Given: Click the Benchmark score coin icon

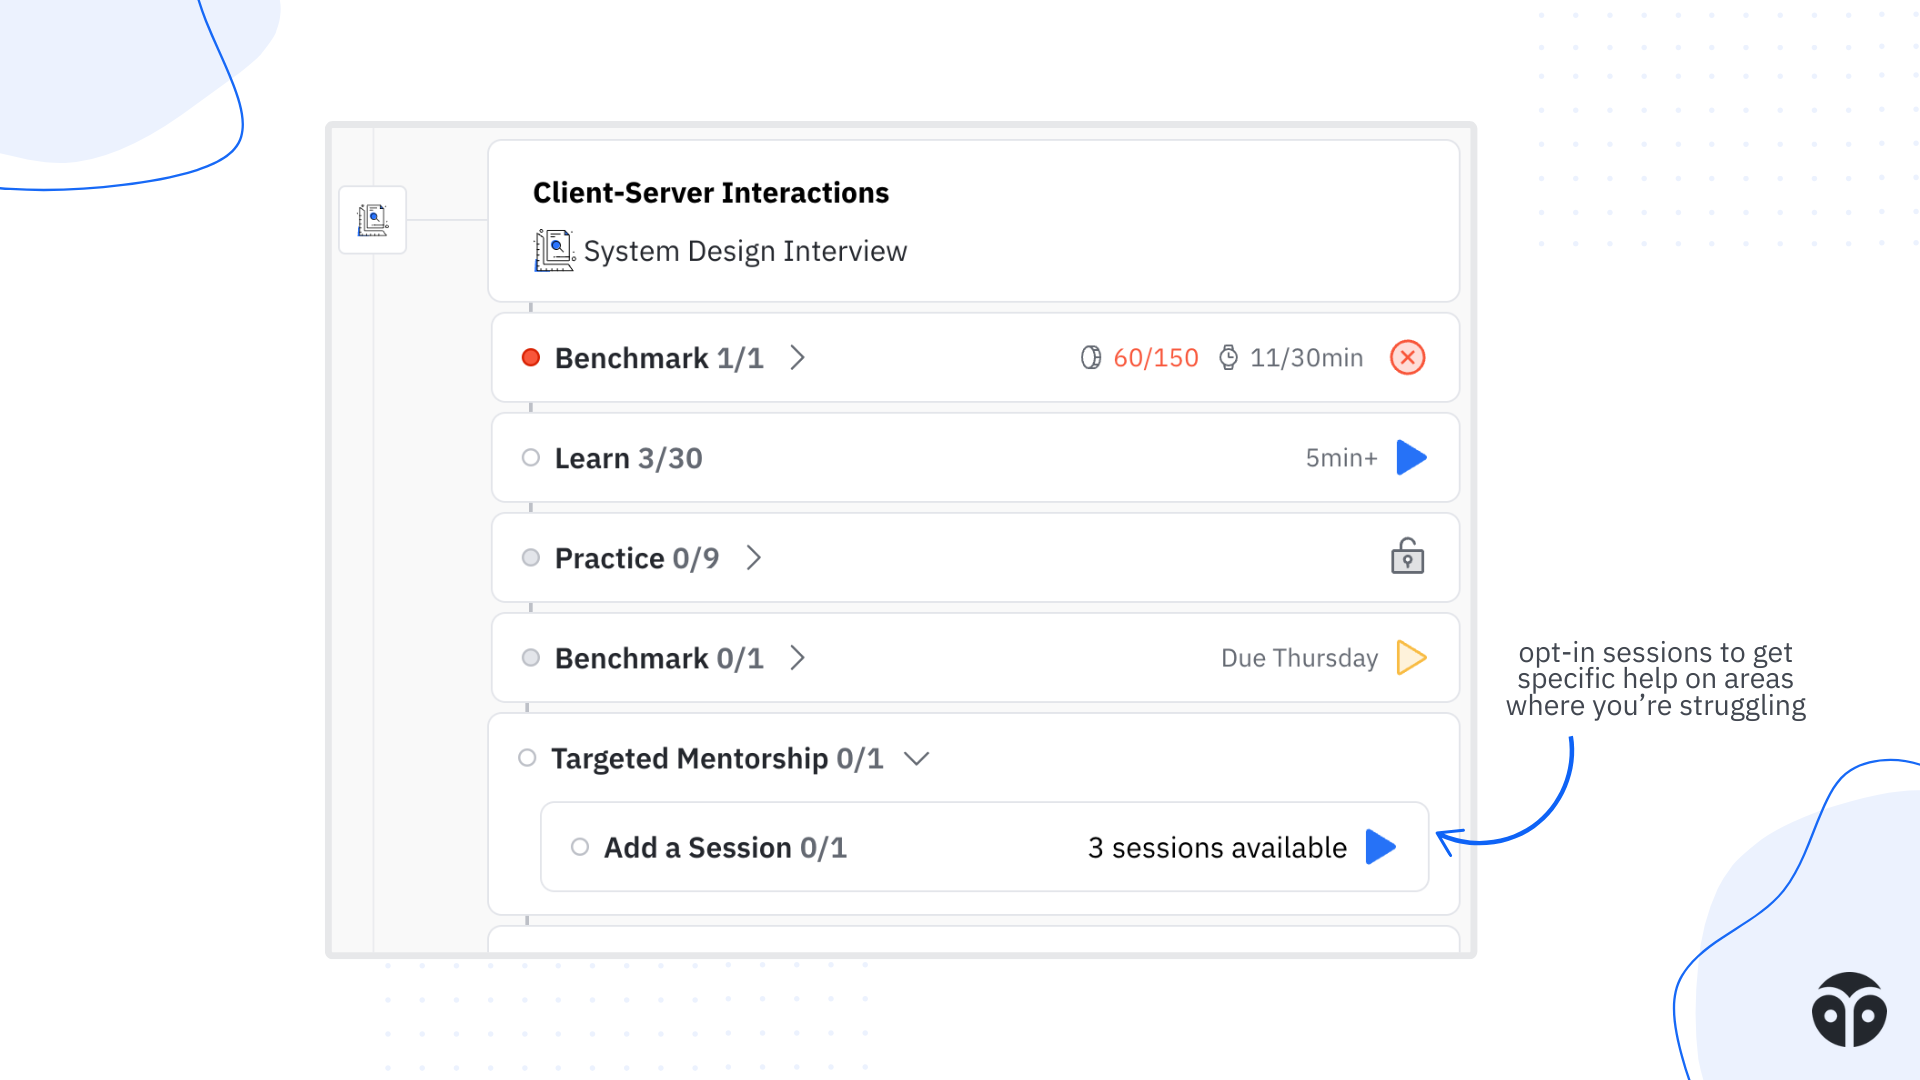Looking at the screenshot, I should click(x=1090, y=358).
